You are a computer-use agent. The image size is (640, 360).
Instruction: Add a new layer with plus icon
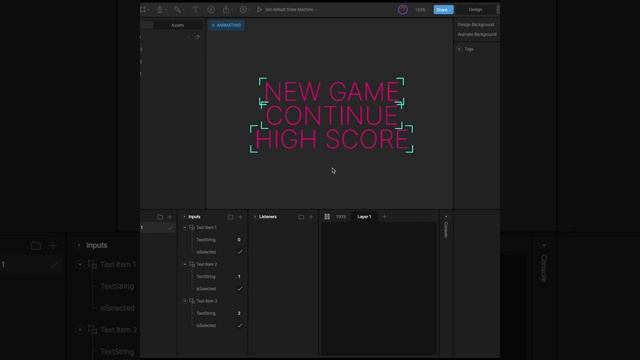(384, 217)
